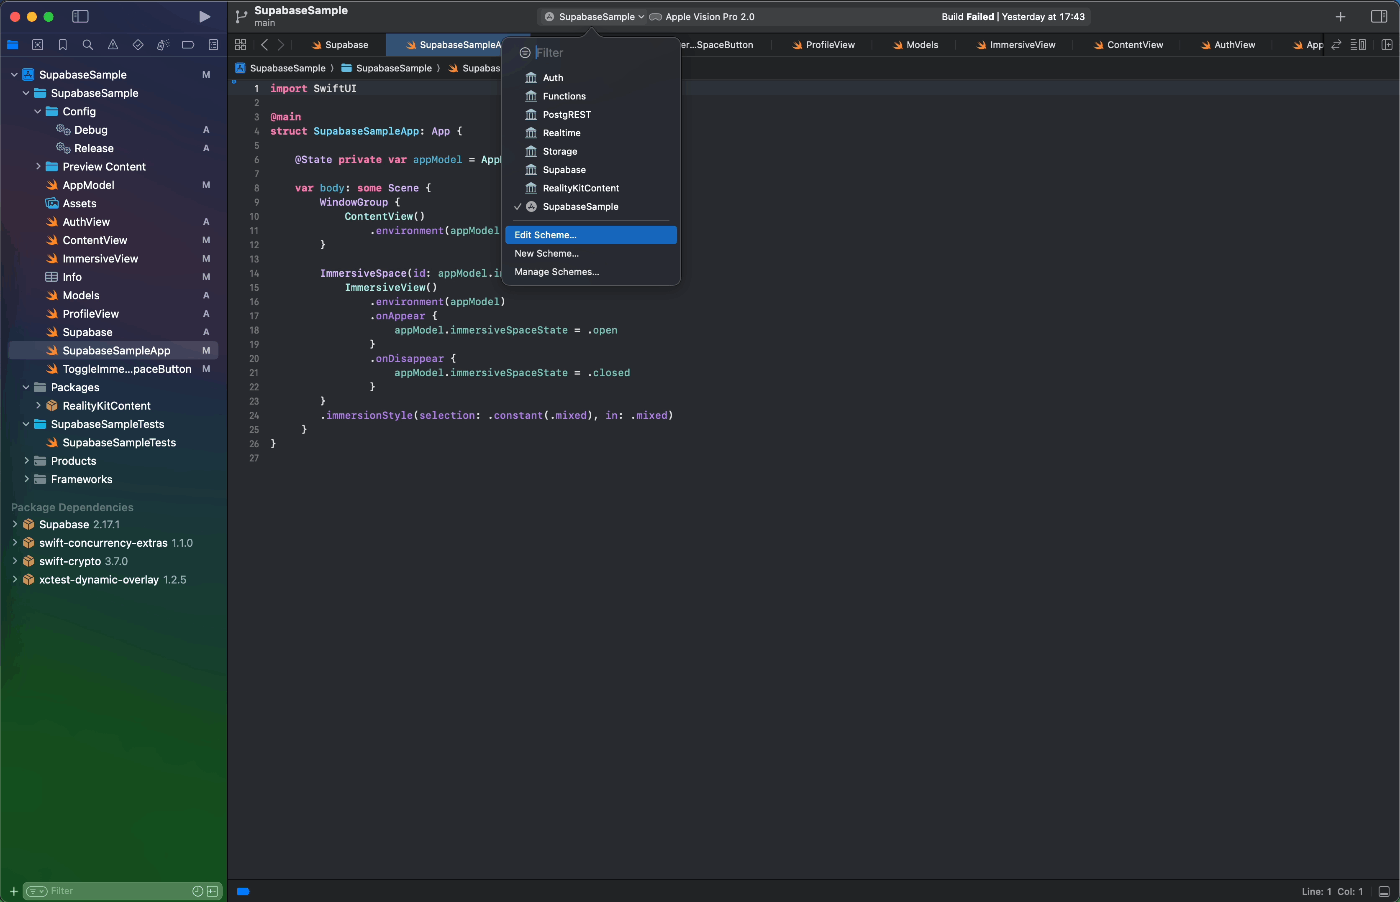This screenshot has height=902, width=1400.
Task: Expand the Supabase 2.17.1 dependency
Action: 14,525
